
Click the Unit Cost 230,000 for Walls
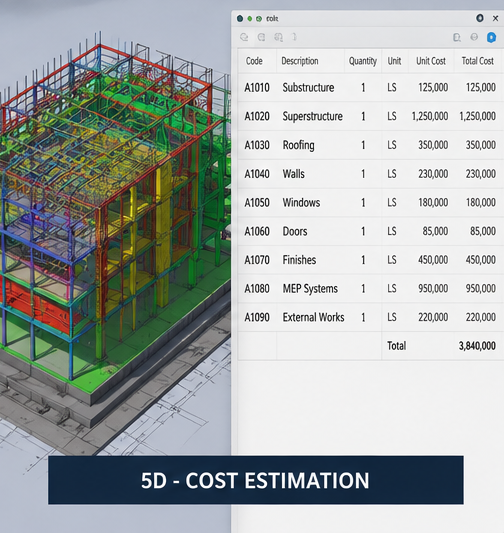click(x=433, y=174)
